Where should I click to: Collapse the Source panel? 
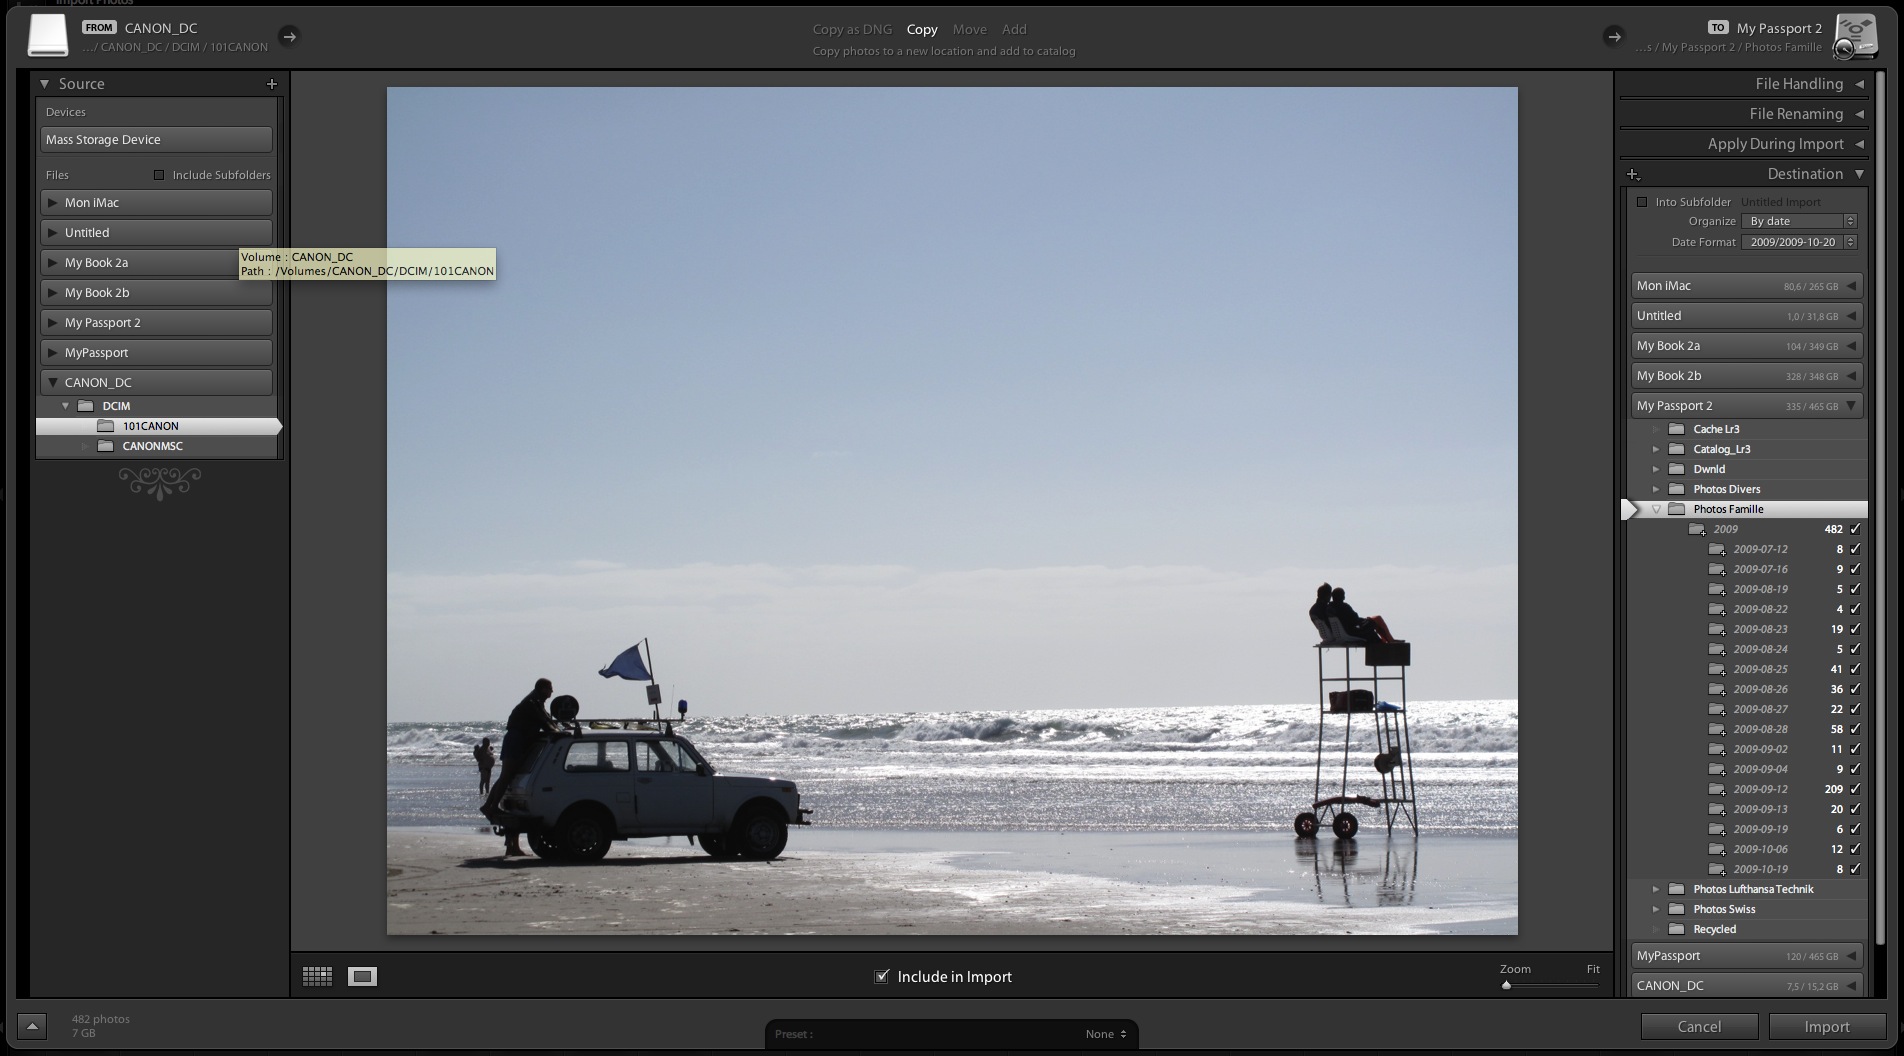45,84
